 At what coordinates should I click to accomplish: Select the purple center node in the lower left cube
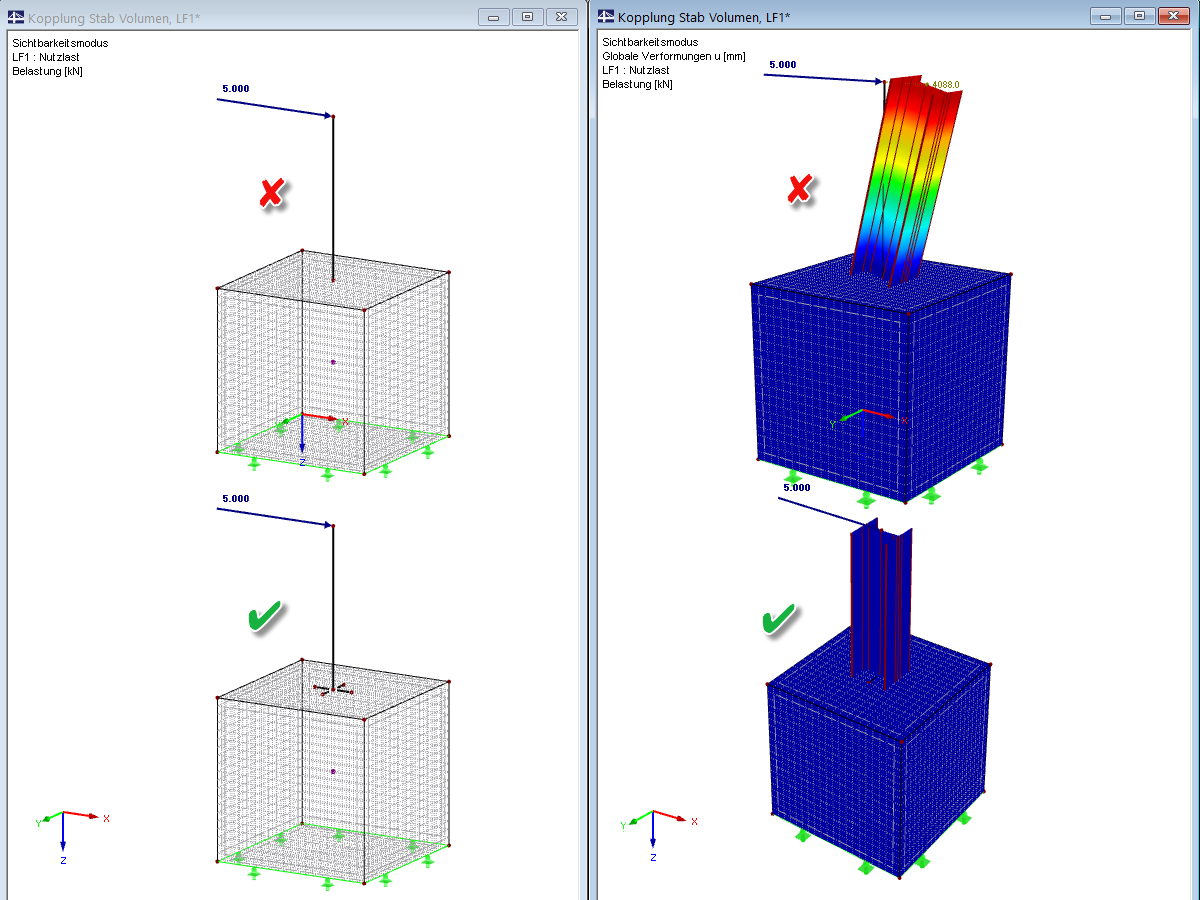click(333, 771)
